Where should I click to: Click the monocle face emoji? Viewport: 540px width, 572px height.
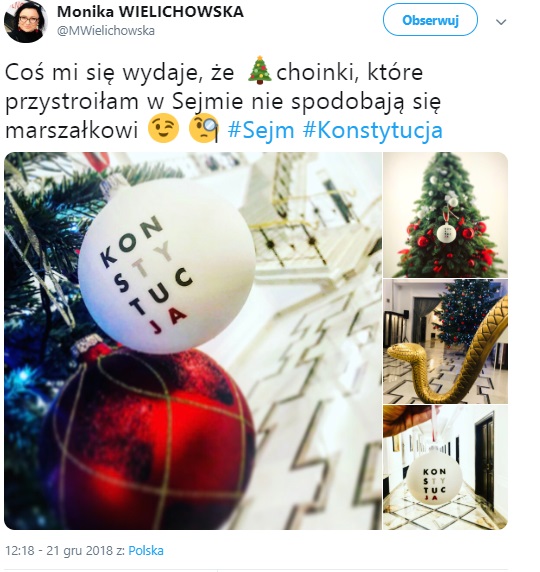[204, 129]
